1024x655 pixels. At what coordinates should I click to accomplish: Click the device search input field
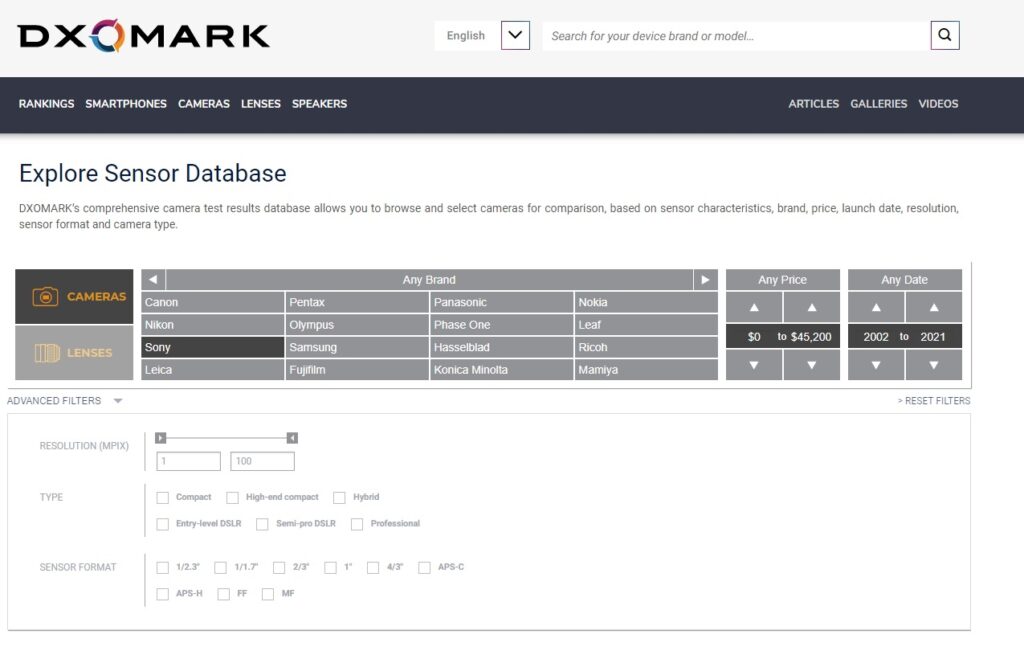click(x=735, y=36)
